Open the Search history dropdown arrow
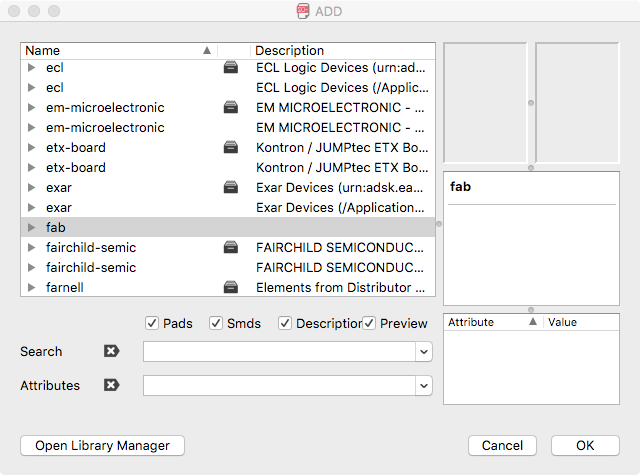This screenshot has width=640, height=475. tap(425, 352)
